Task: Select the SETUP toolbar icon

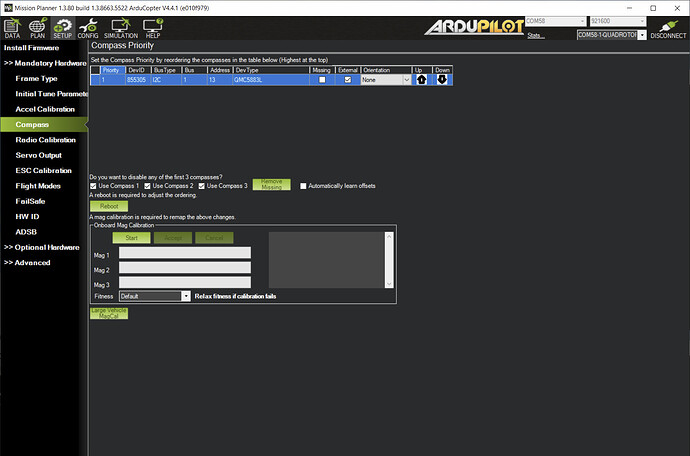Action: point(62,29)
